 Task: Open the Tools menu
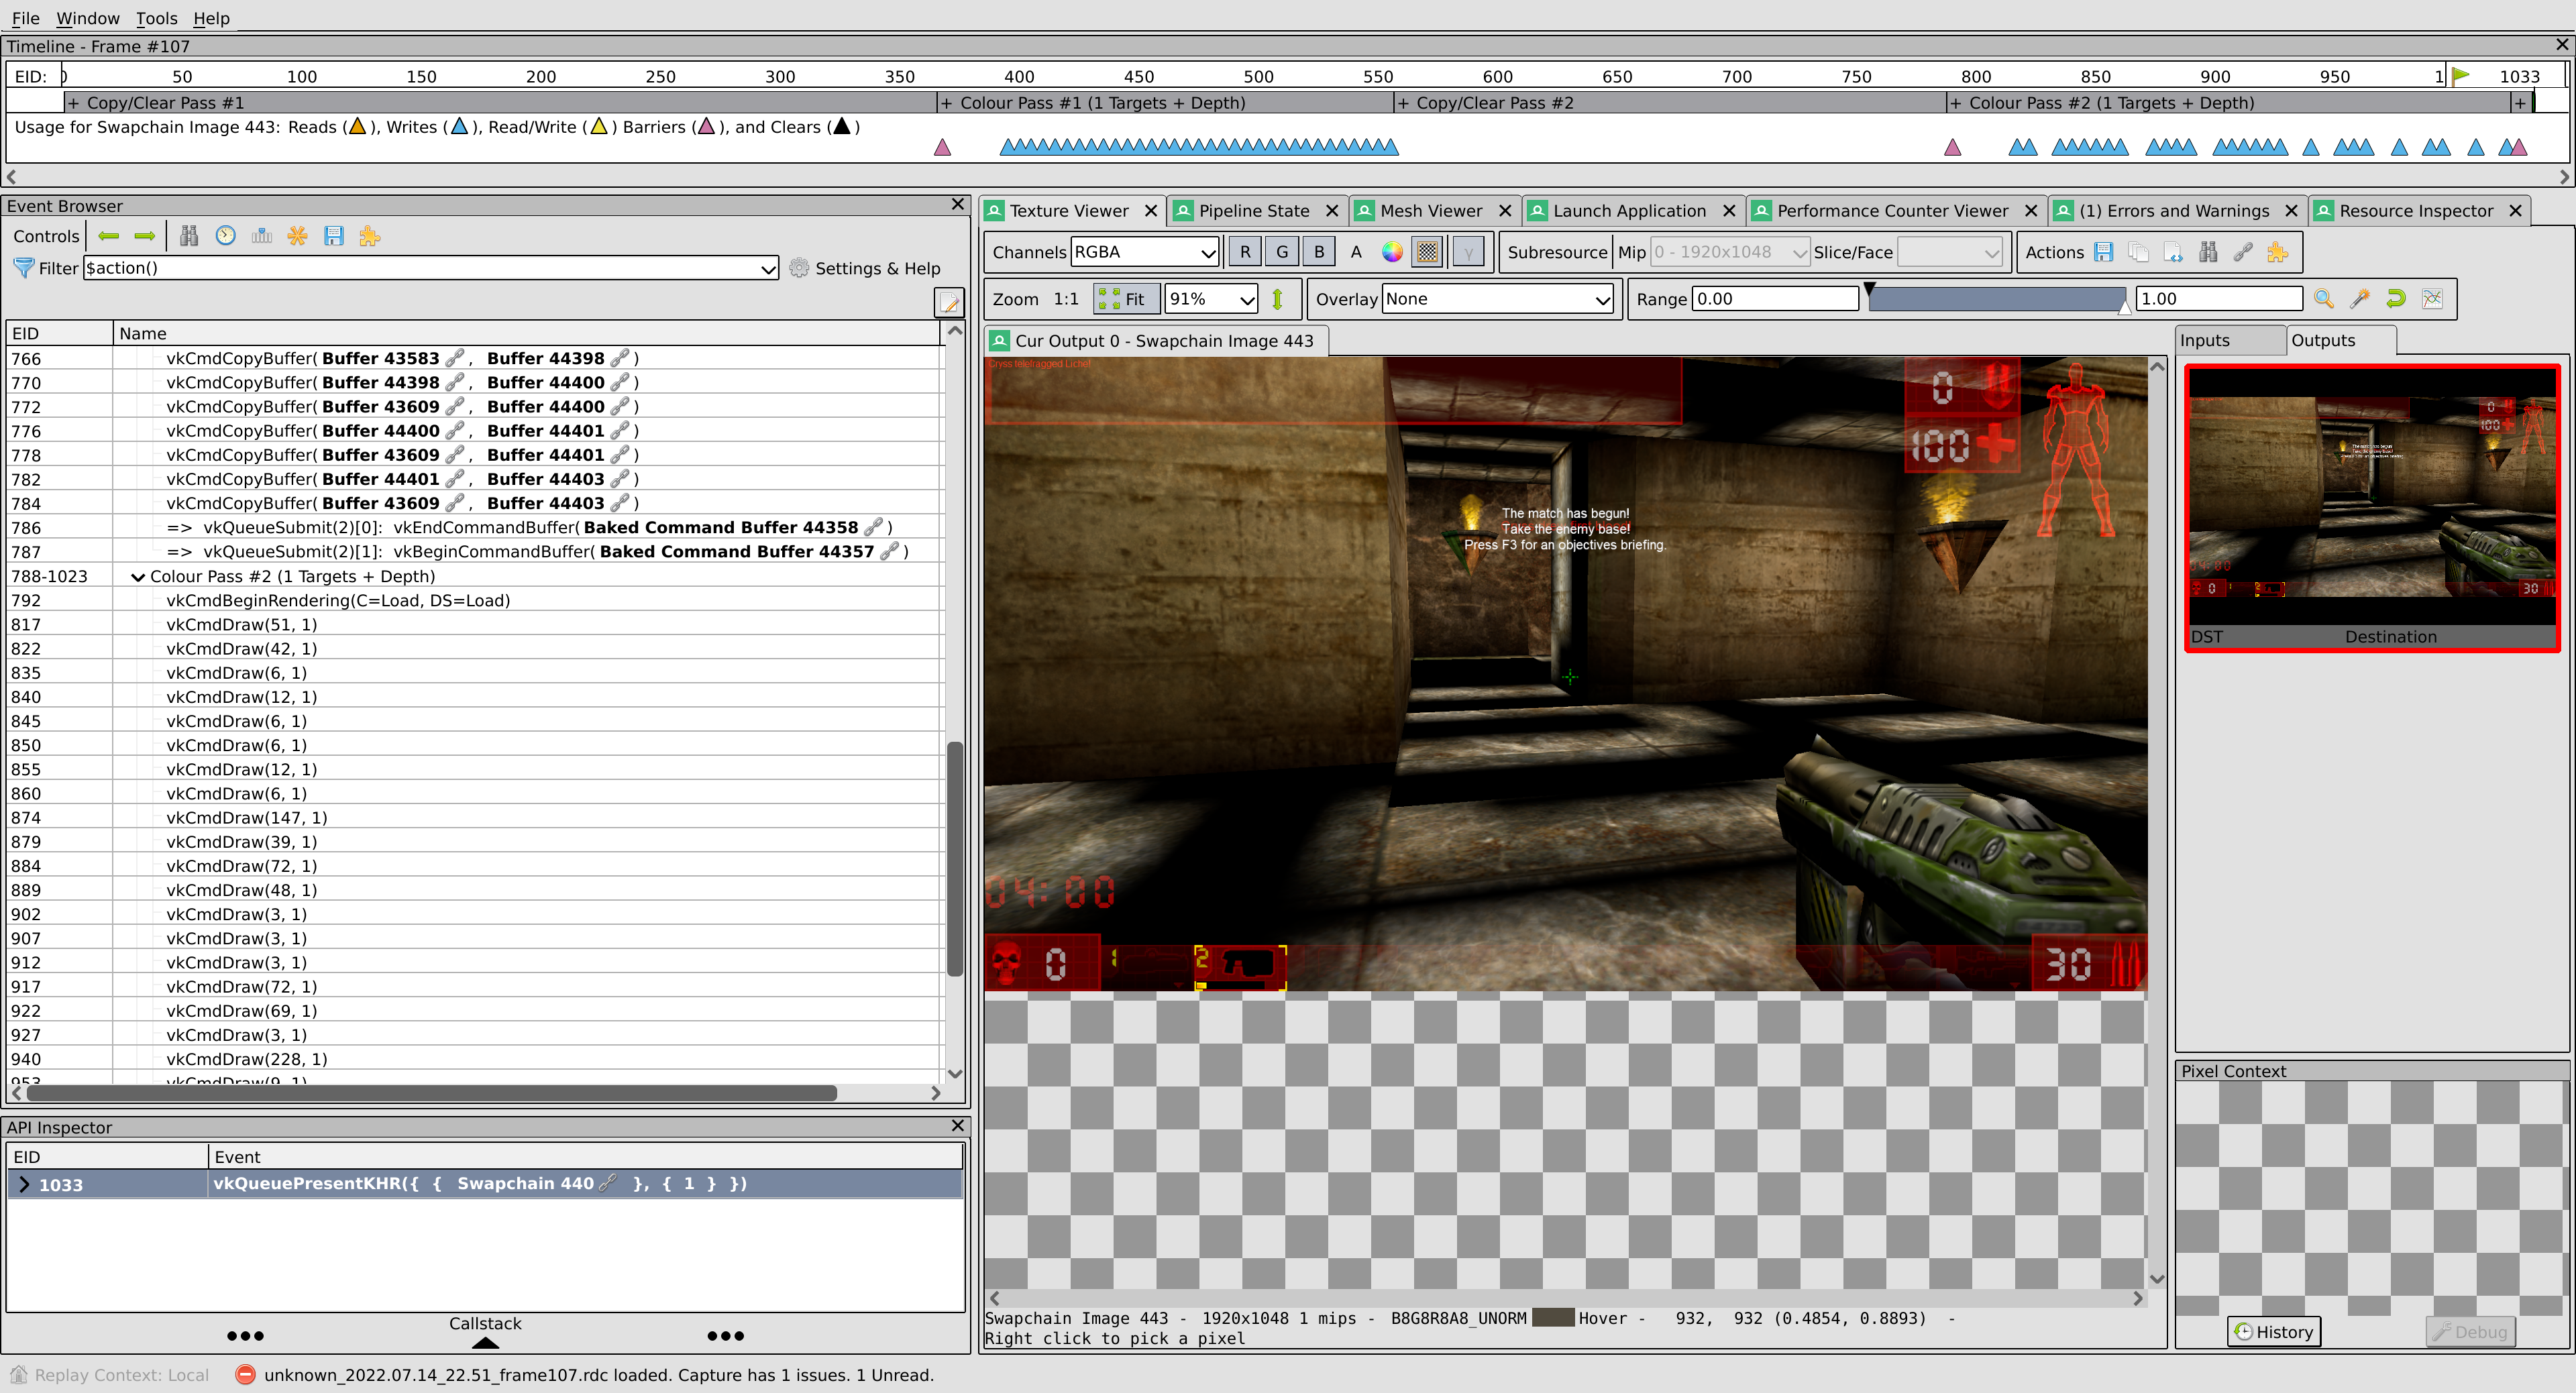click(156, 18)
